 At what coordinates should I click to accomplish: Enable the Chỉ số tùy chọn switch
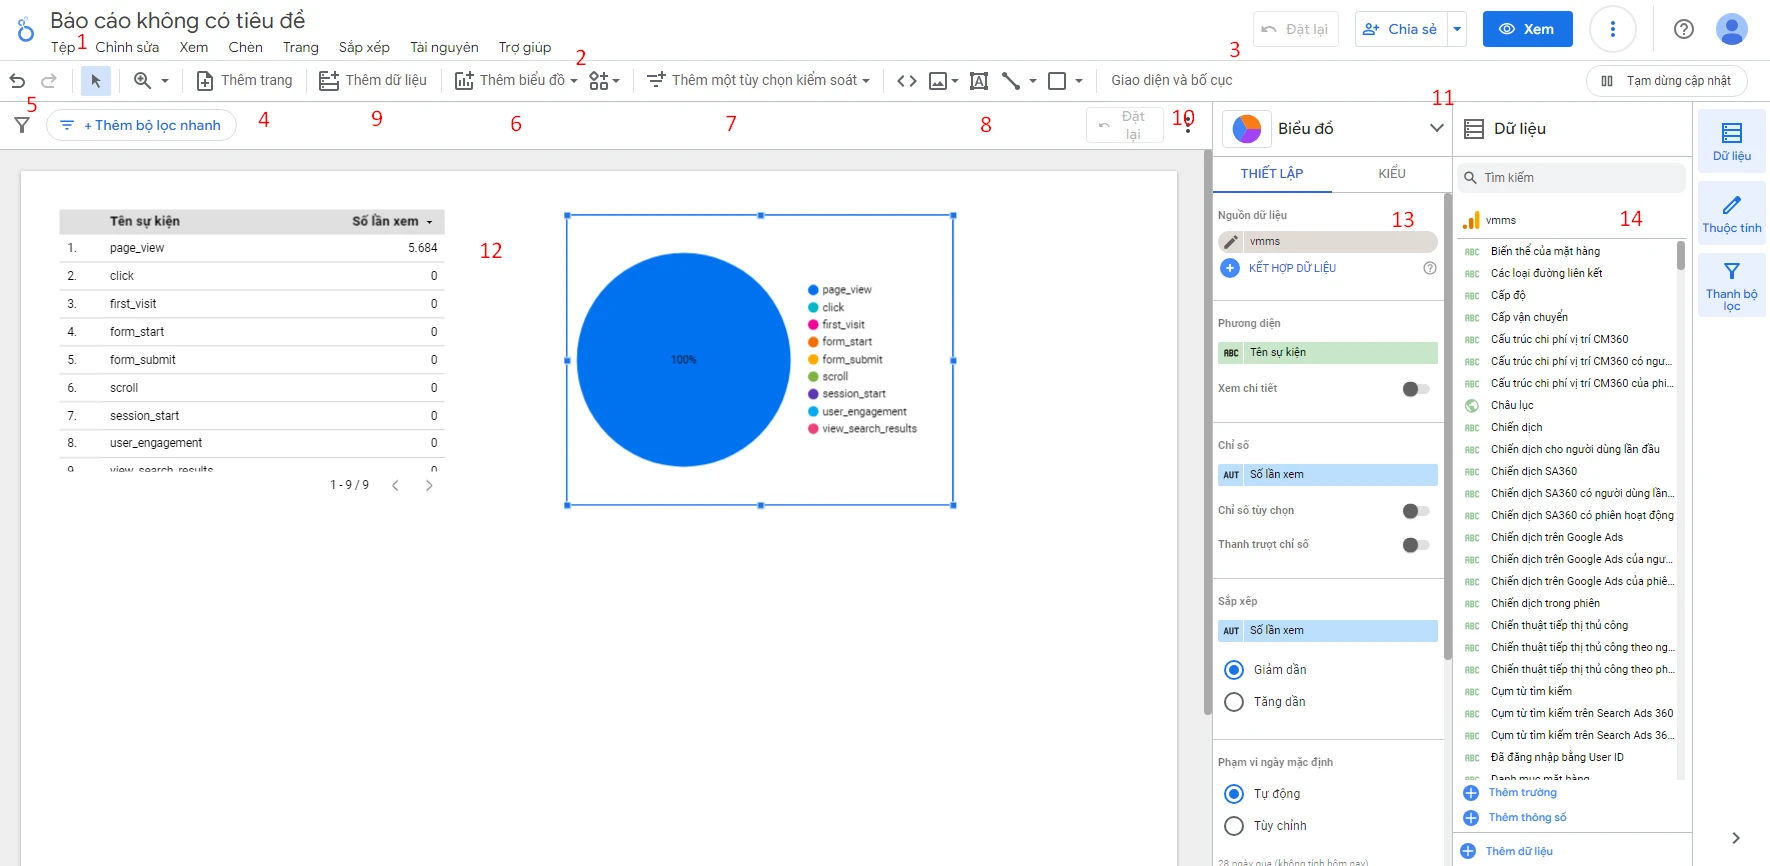coord(1415,511)
